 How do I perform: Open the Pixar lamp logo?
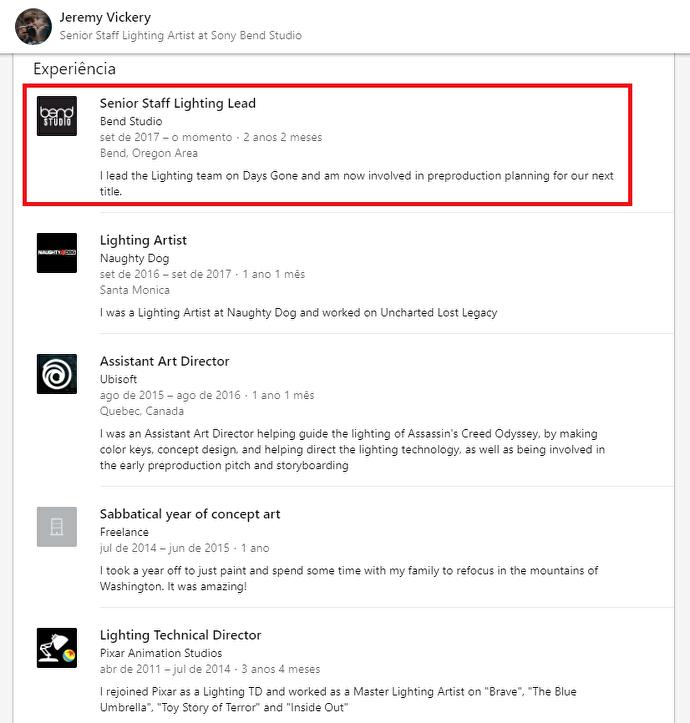[x=57, y=648]
